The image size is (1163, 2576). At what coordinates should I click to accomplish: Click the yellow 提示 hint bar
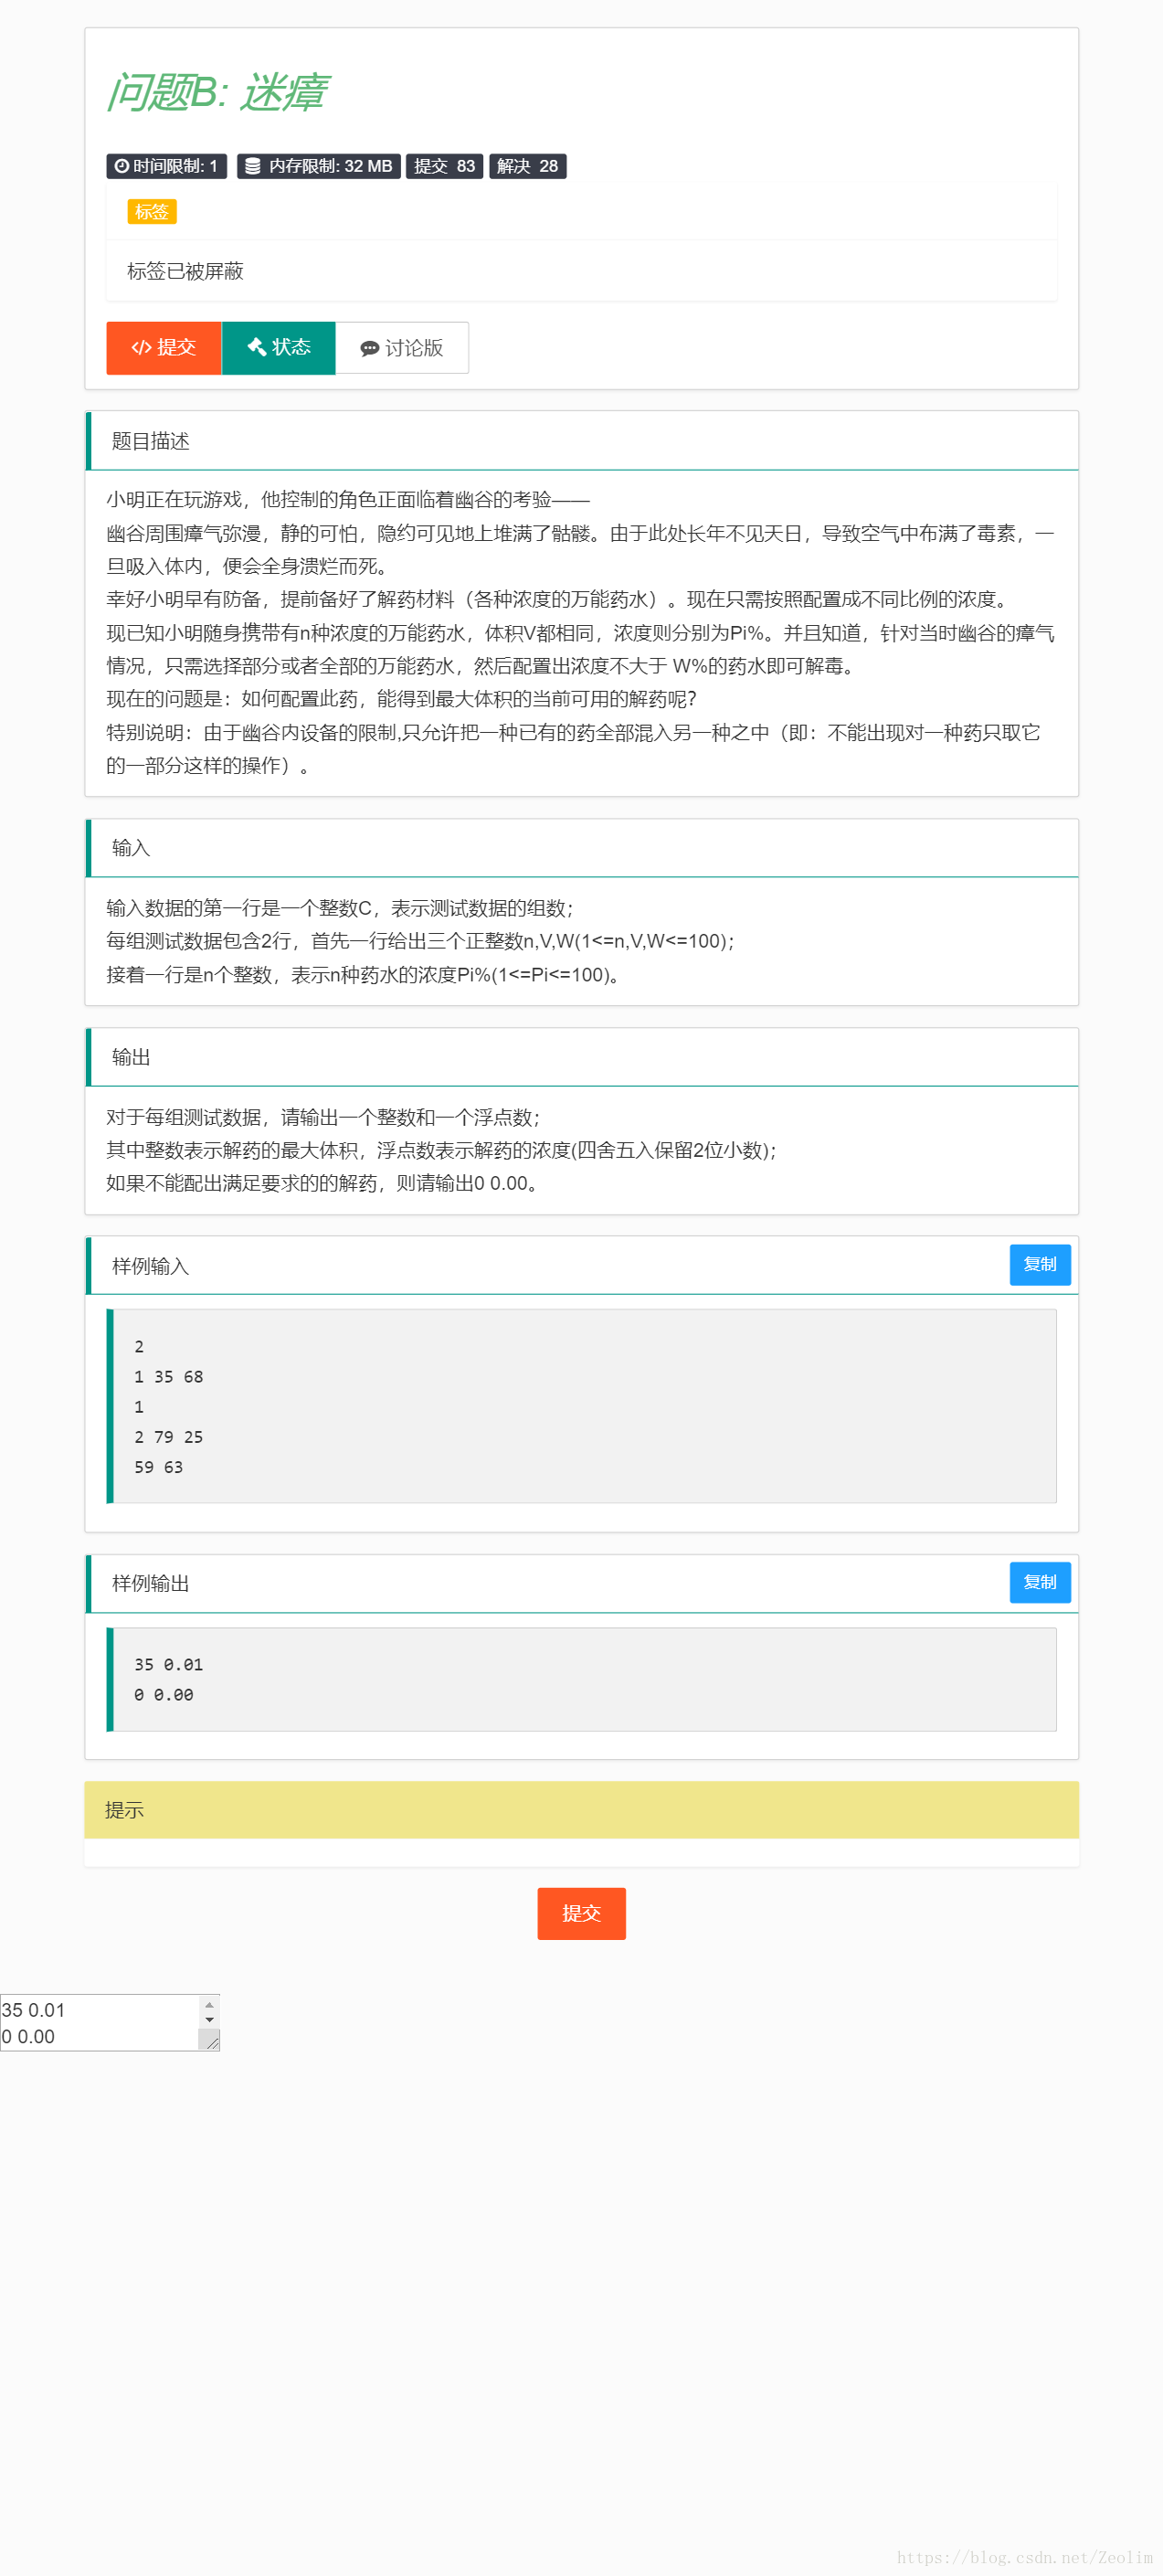tap(581, 1810)
